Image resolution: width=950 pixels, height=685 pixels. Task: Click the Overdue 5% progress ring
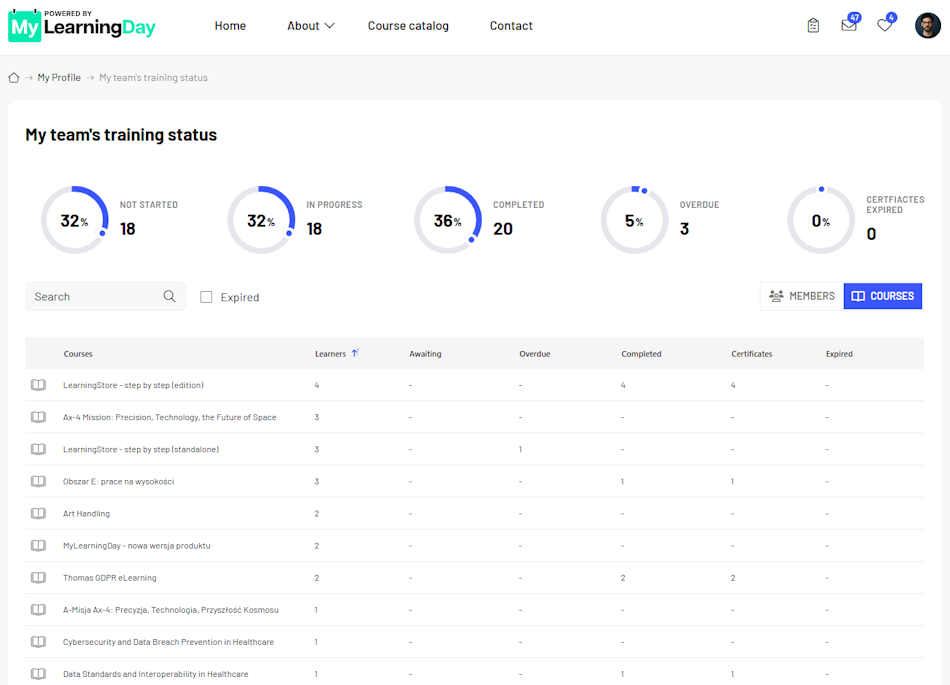[x=634, y=220]
